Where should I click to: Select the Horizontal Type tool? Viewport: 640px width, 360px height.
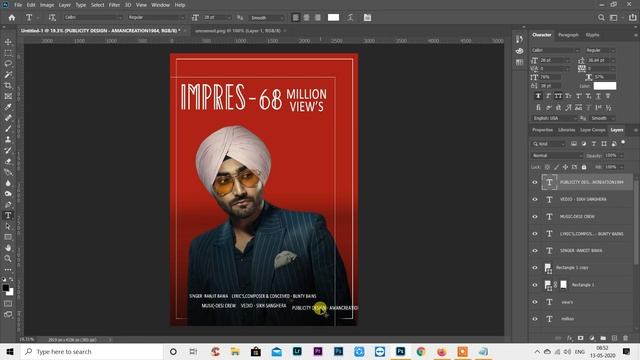[x=8, y=215]
